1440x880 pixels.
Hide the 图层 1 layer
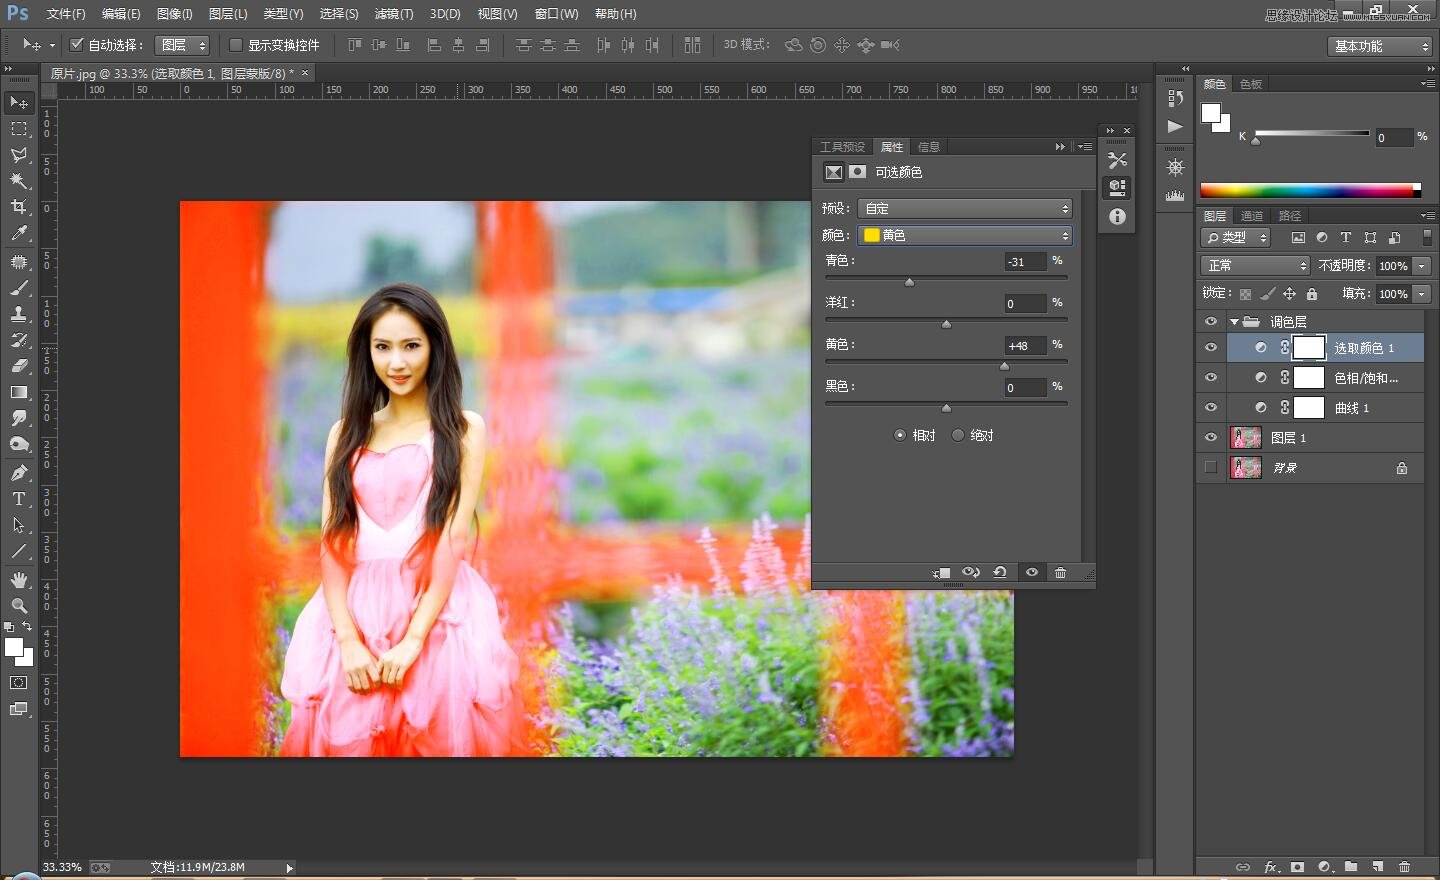(x=1211, y=438)
